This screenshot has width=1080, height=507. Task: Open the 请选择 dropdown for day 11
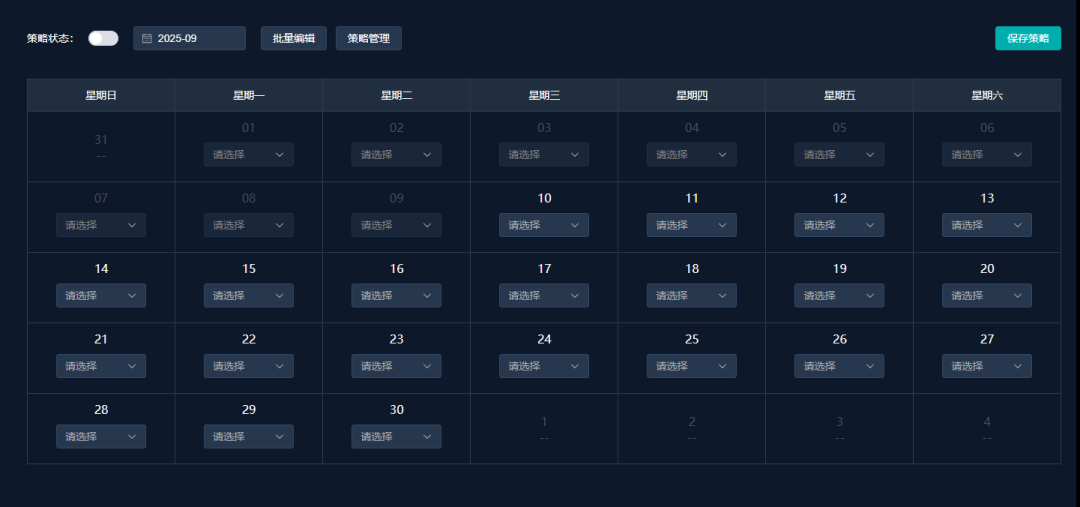pos(692,225)
